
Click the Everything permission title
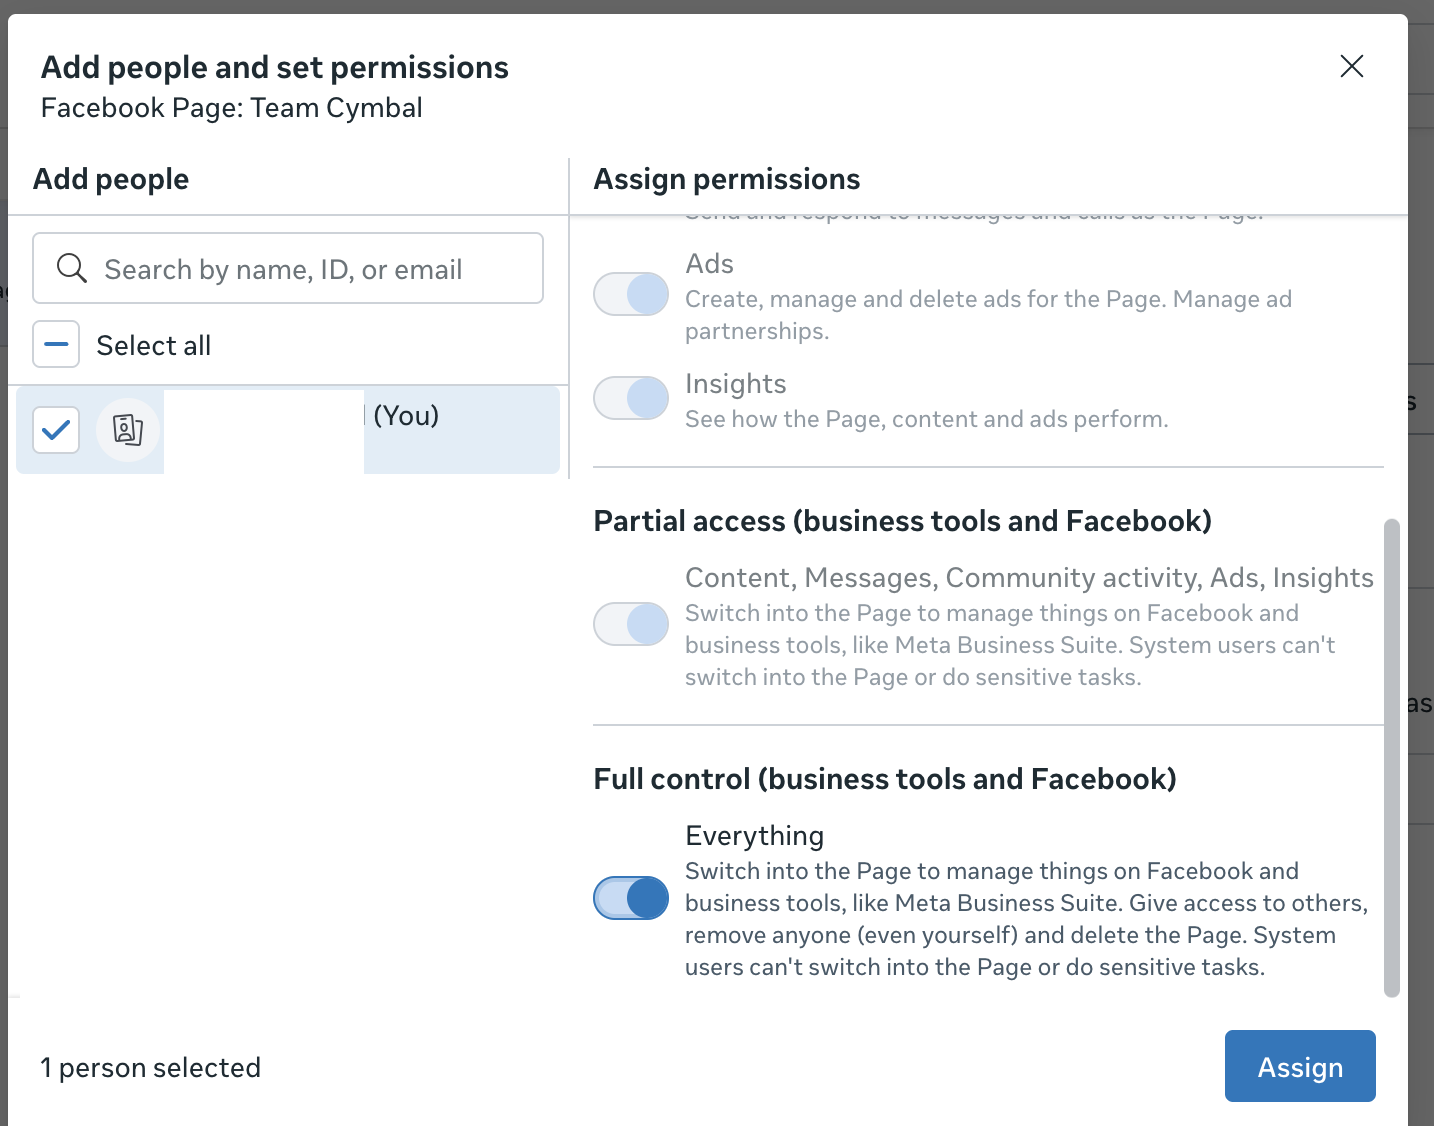click(x=754, y=836)
